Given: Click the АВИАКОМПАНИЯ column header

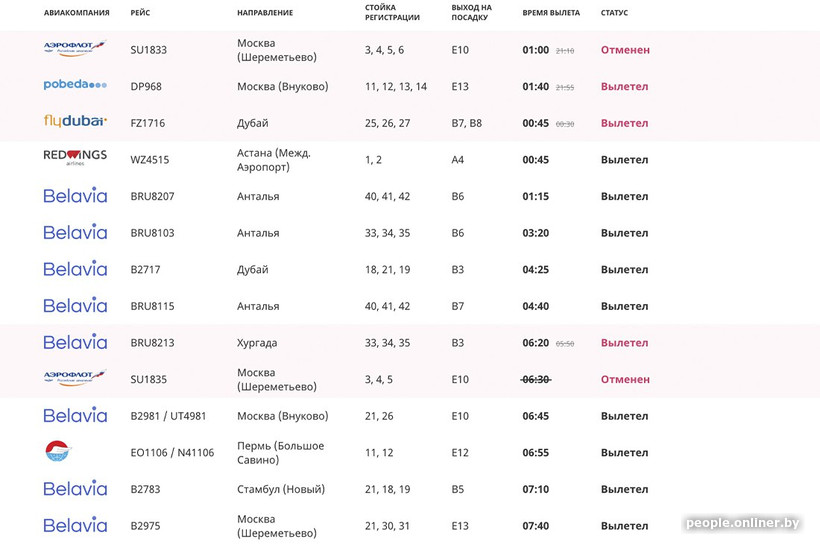Looking at the screenshot, I should pyautogui.click(x=77, y=13).
